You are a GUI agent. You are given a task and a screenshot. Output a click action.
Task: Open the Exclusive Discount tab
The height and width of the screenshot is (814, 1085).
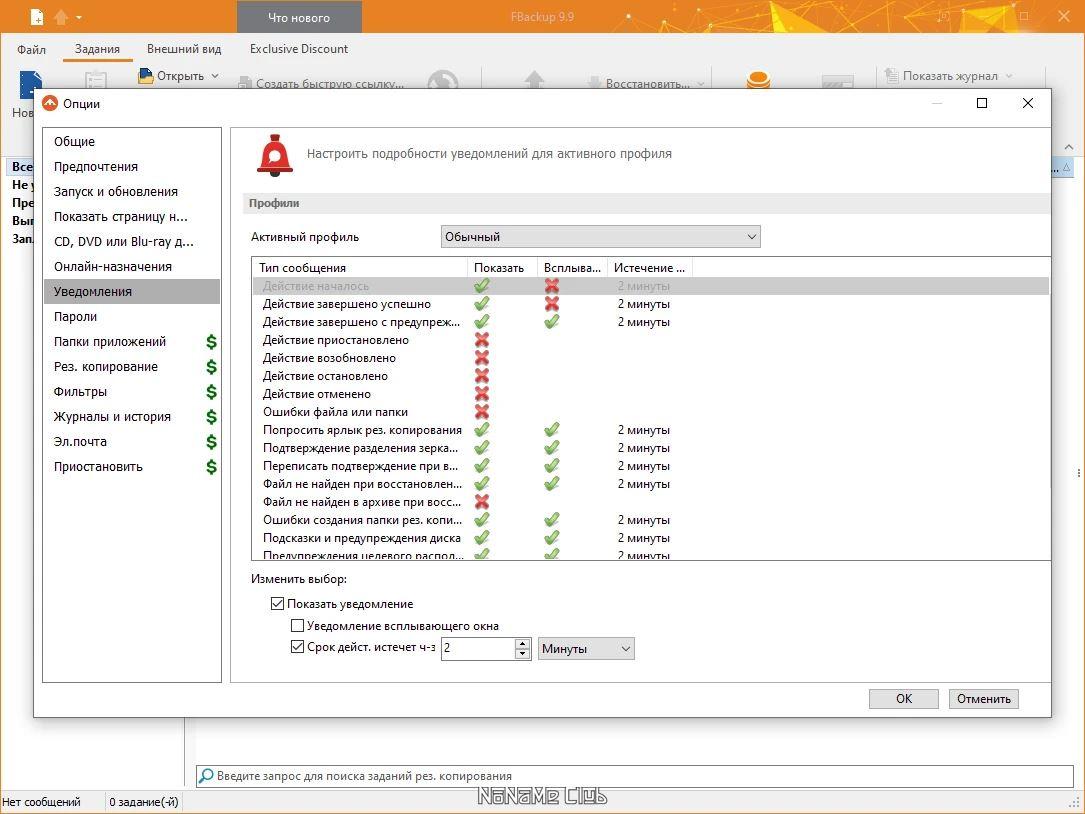[299, 49]
